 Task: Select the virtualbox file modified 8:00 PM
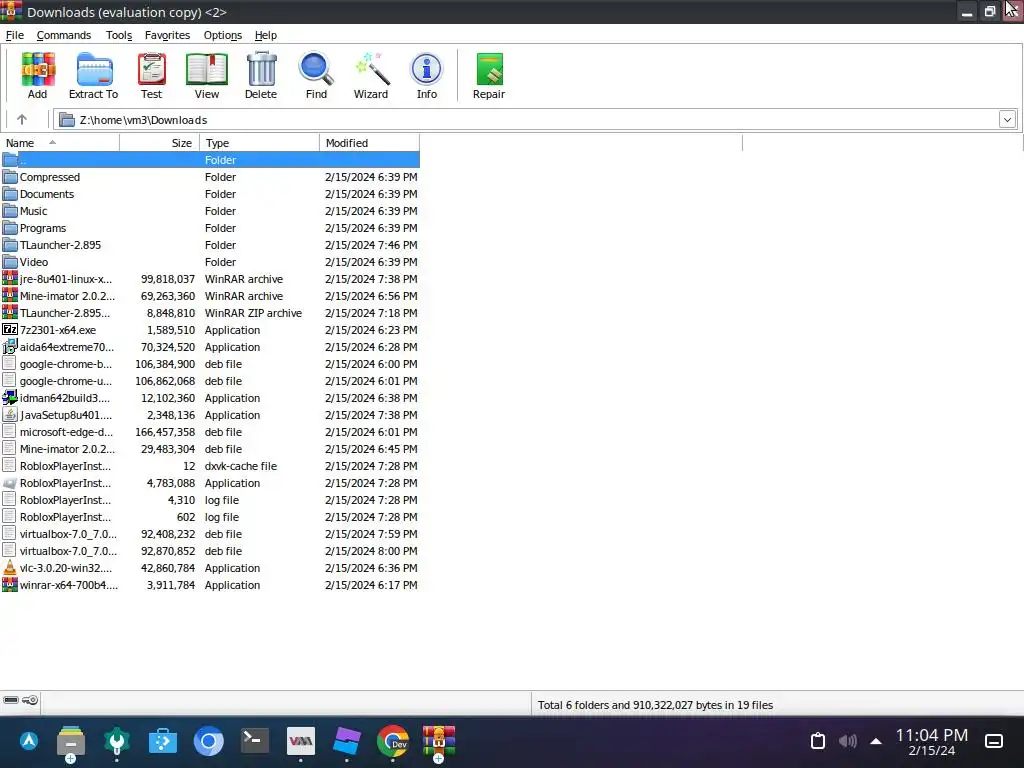tap(210, 551)
